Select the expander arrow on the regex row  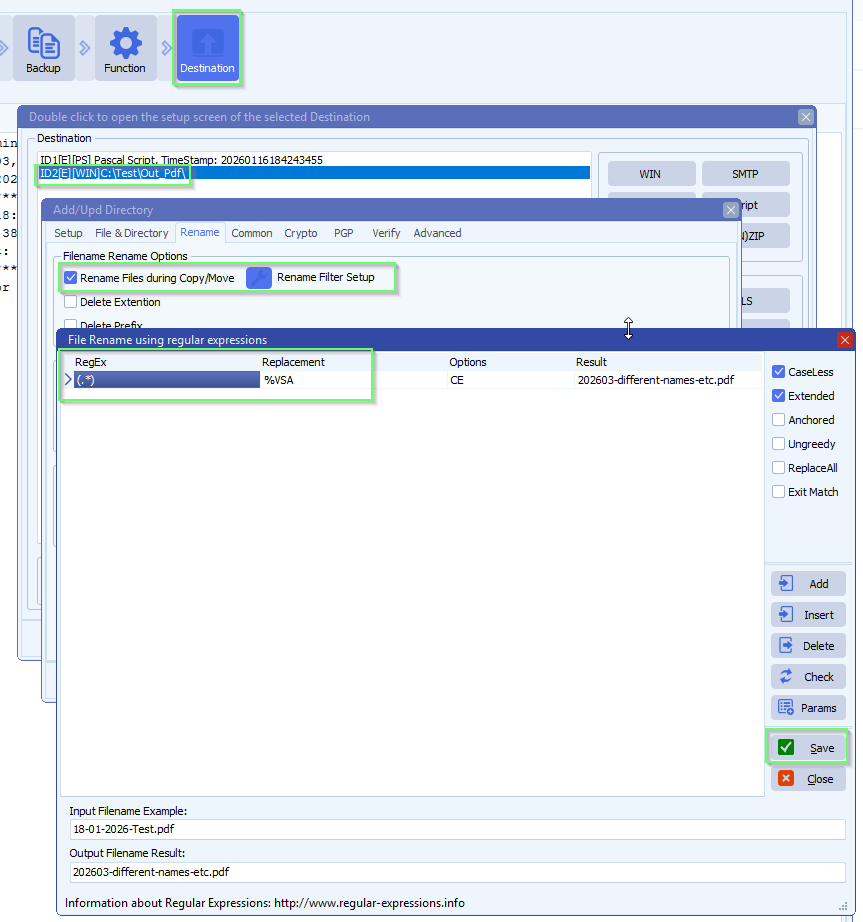click(67, 380)
